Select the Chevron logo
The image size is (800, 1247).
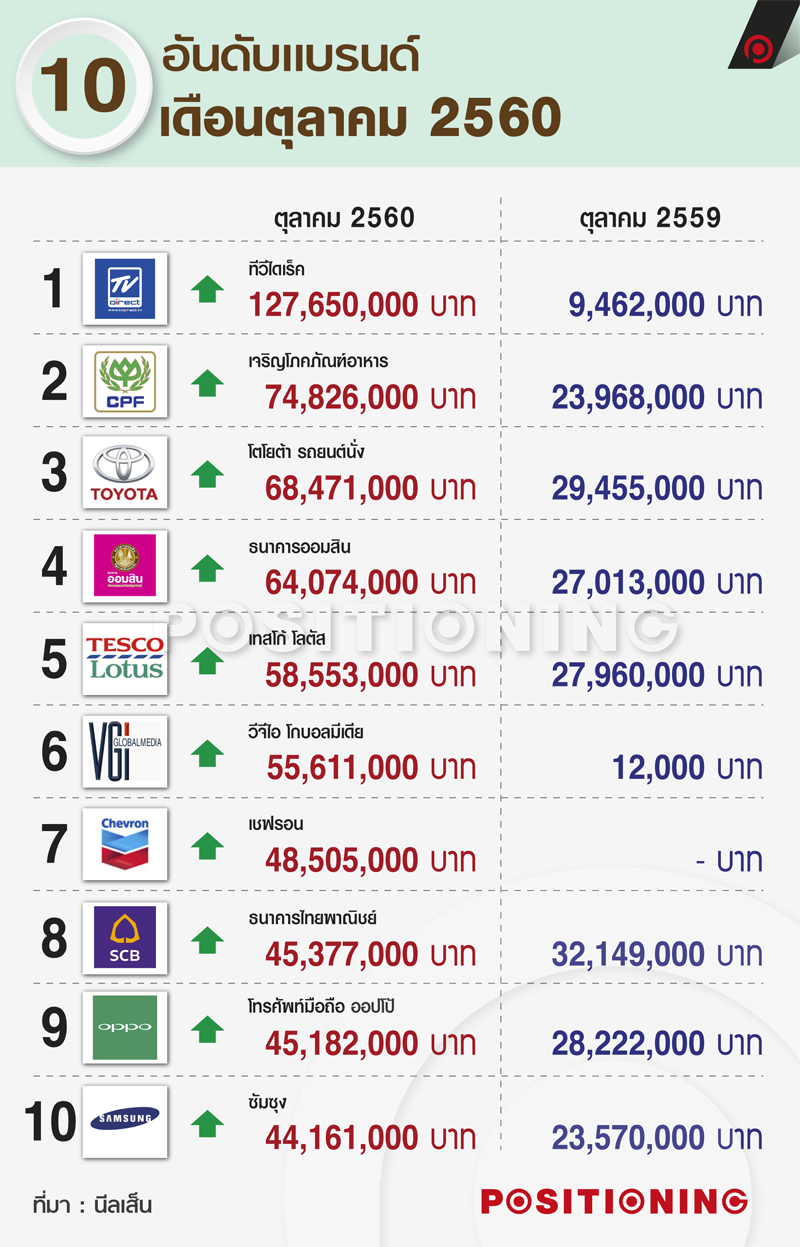tap(125, 843)
